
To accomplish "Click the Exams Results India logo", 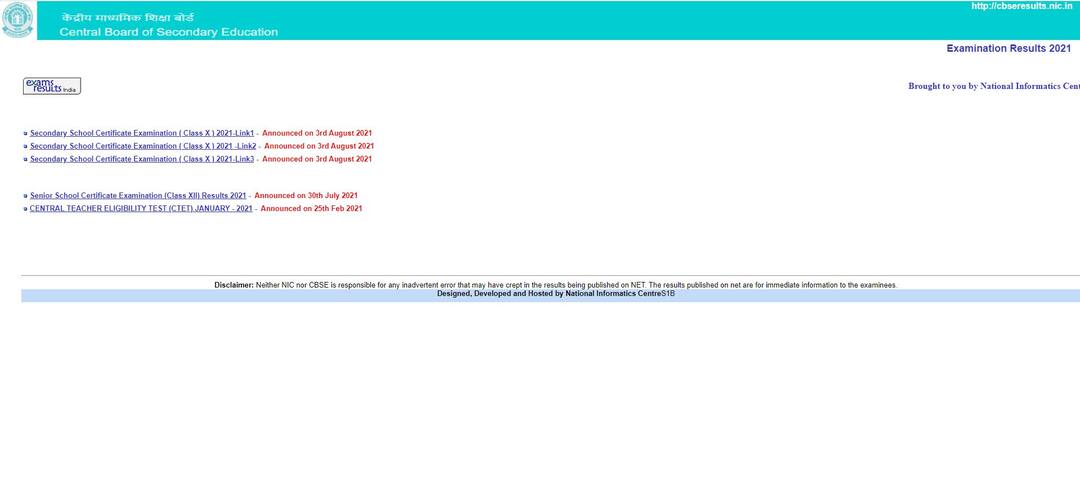I will point(52,86).
